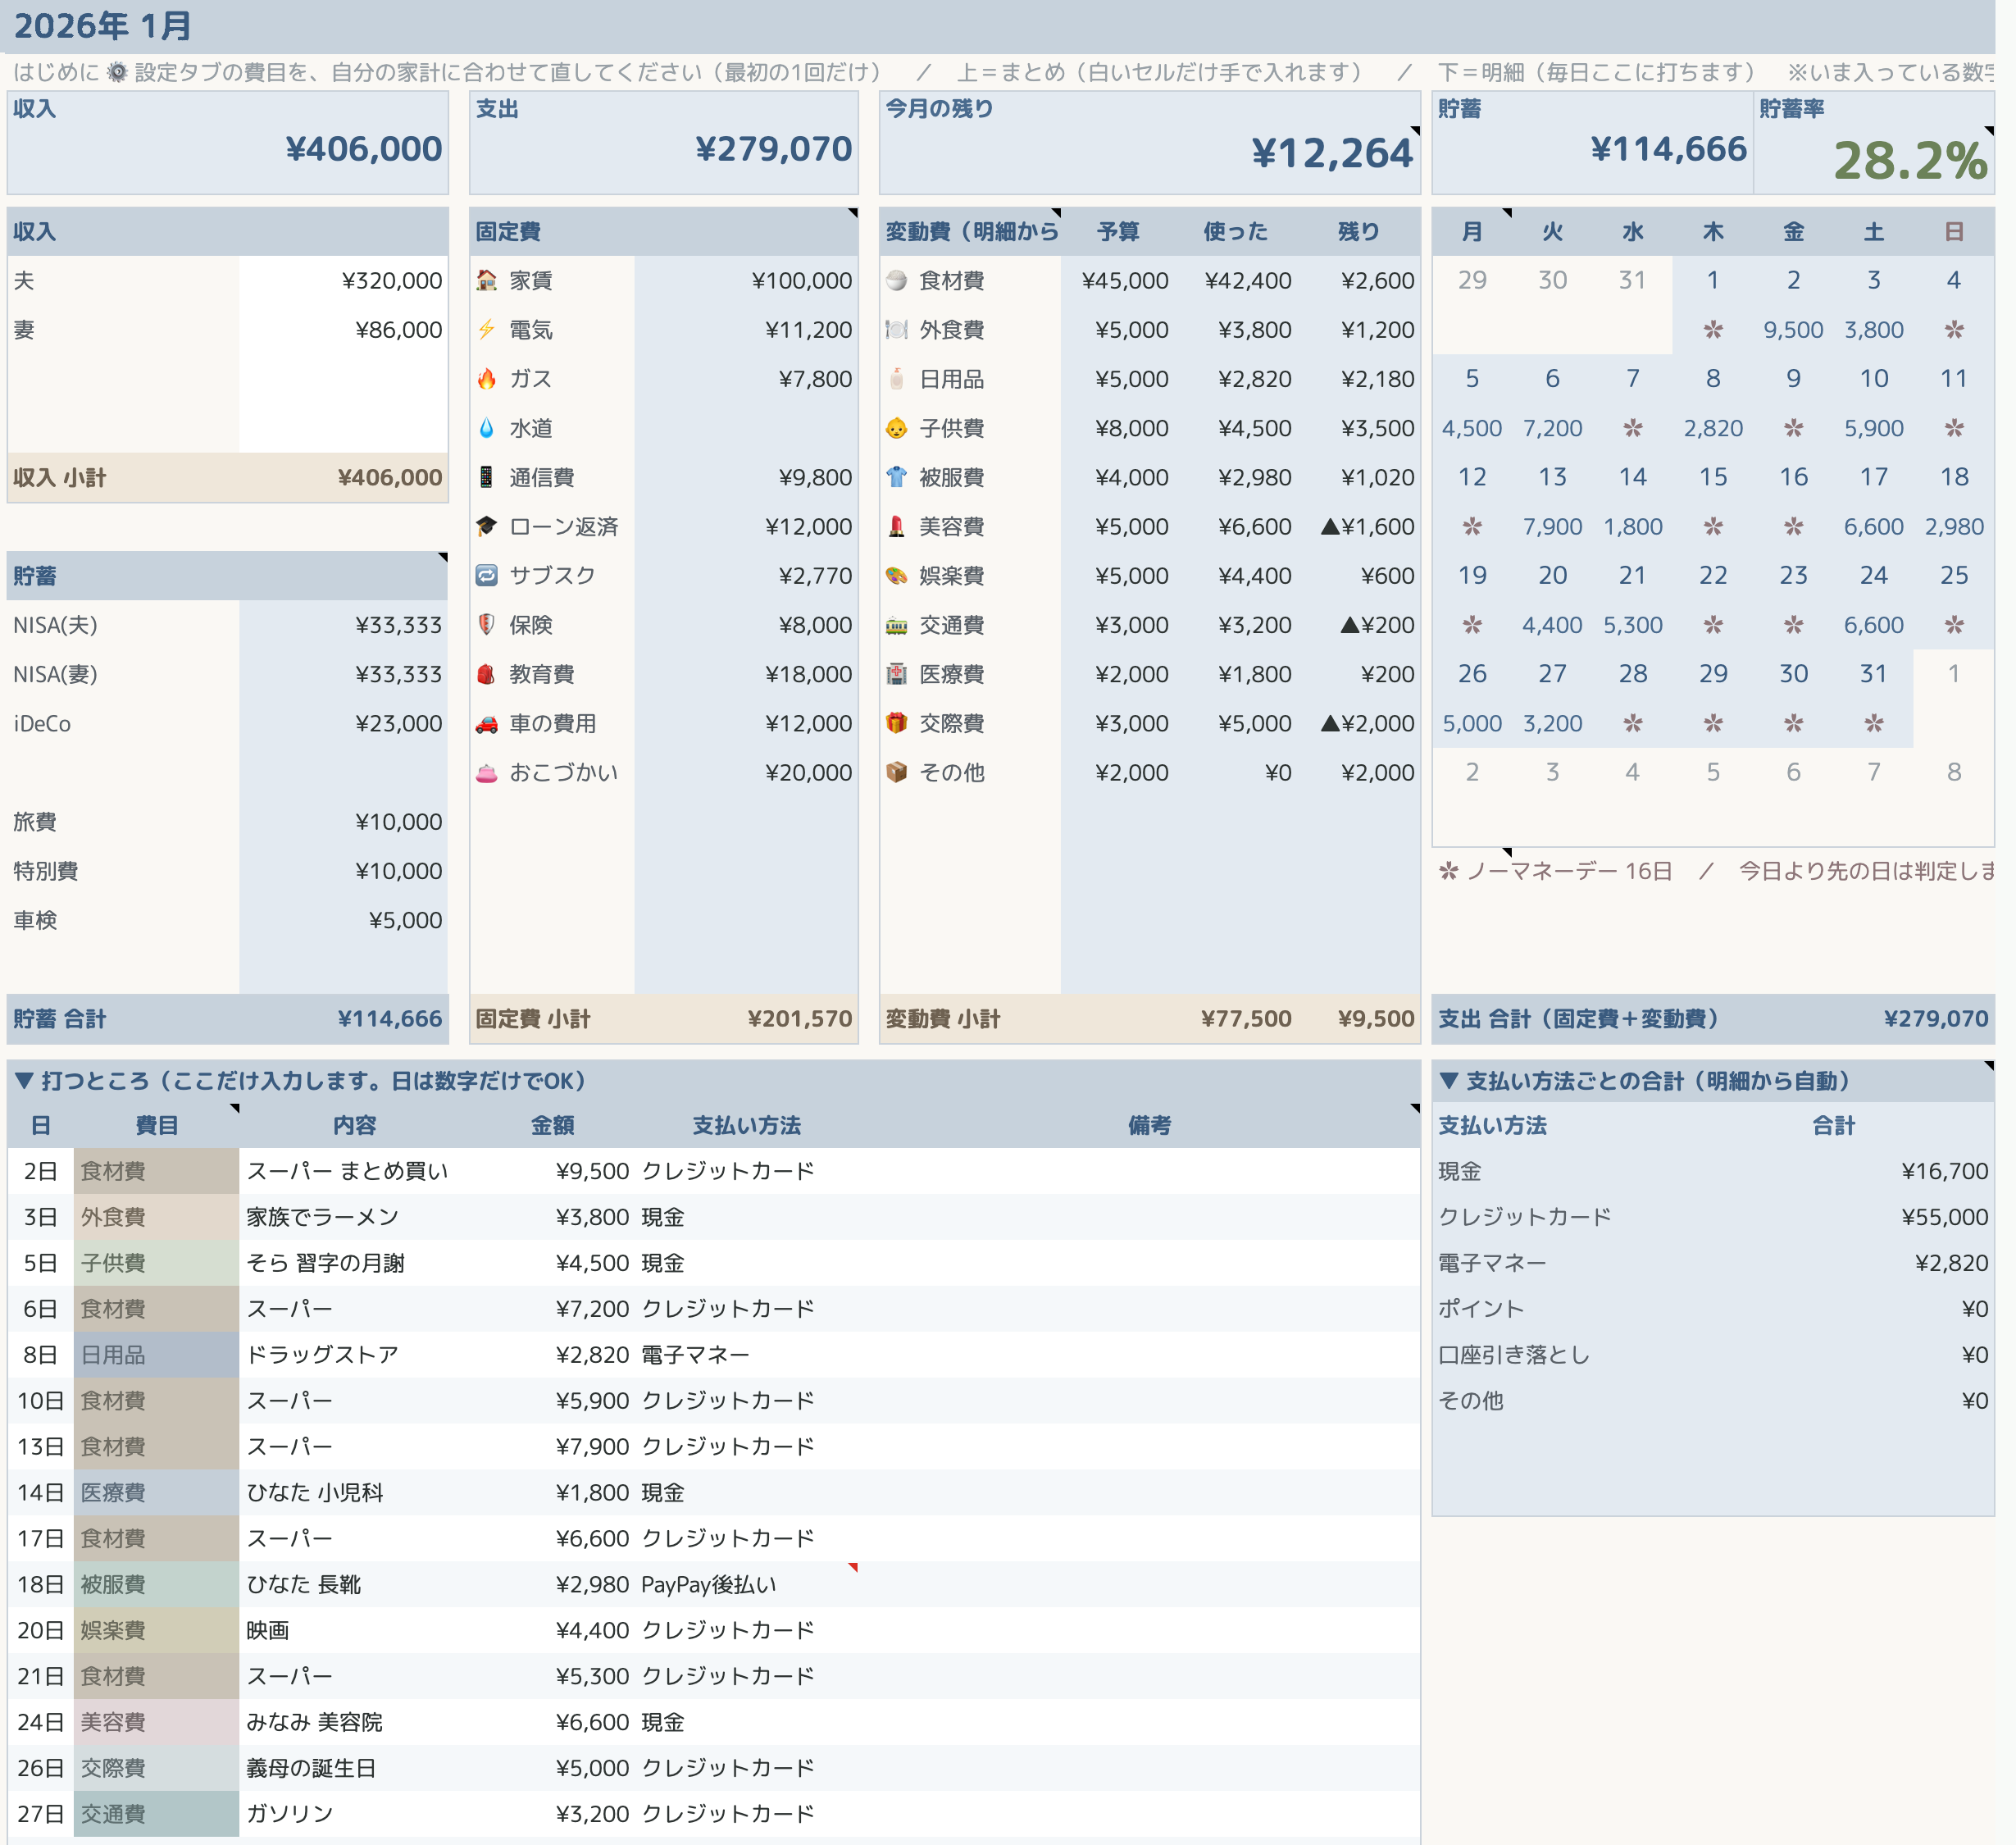This screenshot has width=2016, height=1845.
Task: Click the water drop icon for 水道
Action: coord(486,428)
